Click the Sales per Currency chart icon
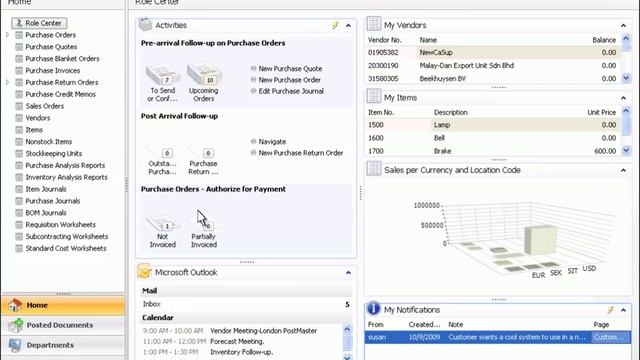Image resolution: width=640 pixels, height=360 pixels. 373,169
